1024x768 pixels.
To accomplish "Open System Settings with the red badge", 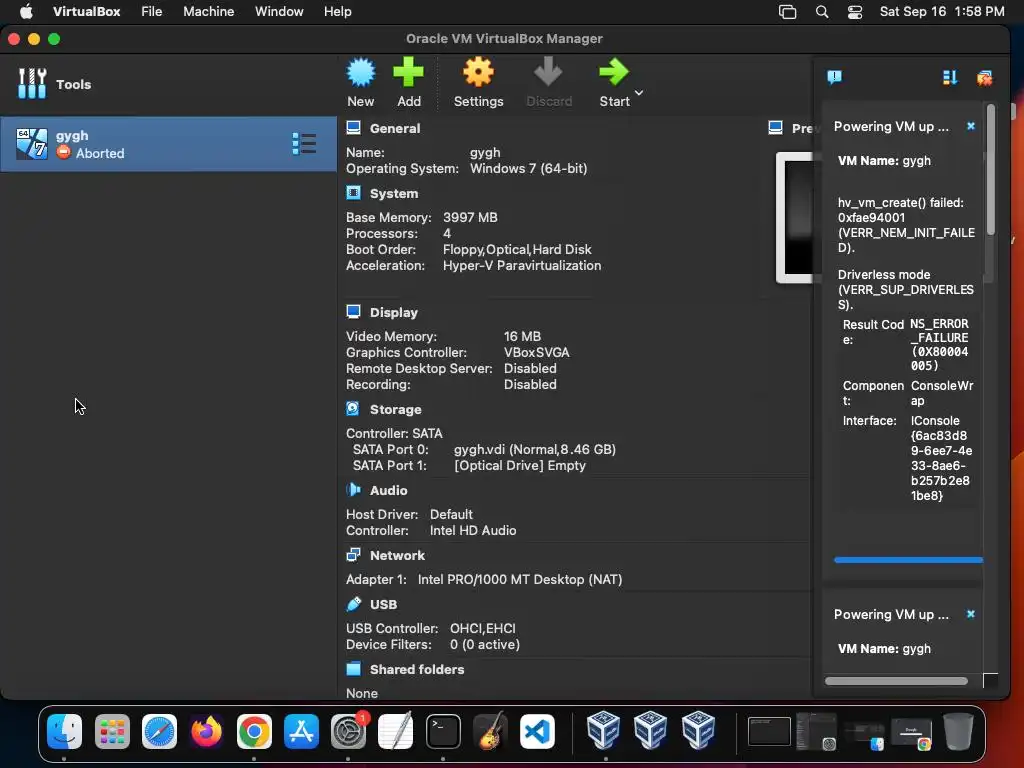I will (349, 731).
